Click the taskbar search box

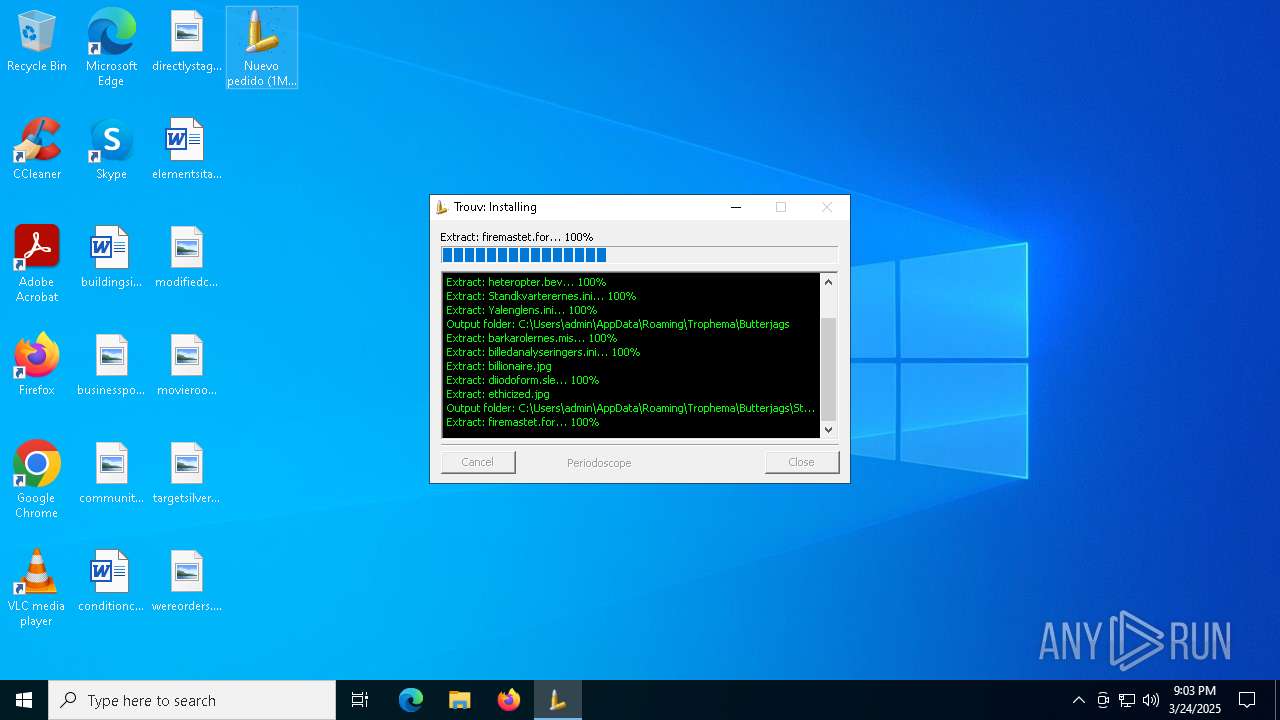pyautogui.click(x=192, y=700)
